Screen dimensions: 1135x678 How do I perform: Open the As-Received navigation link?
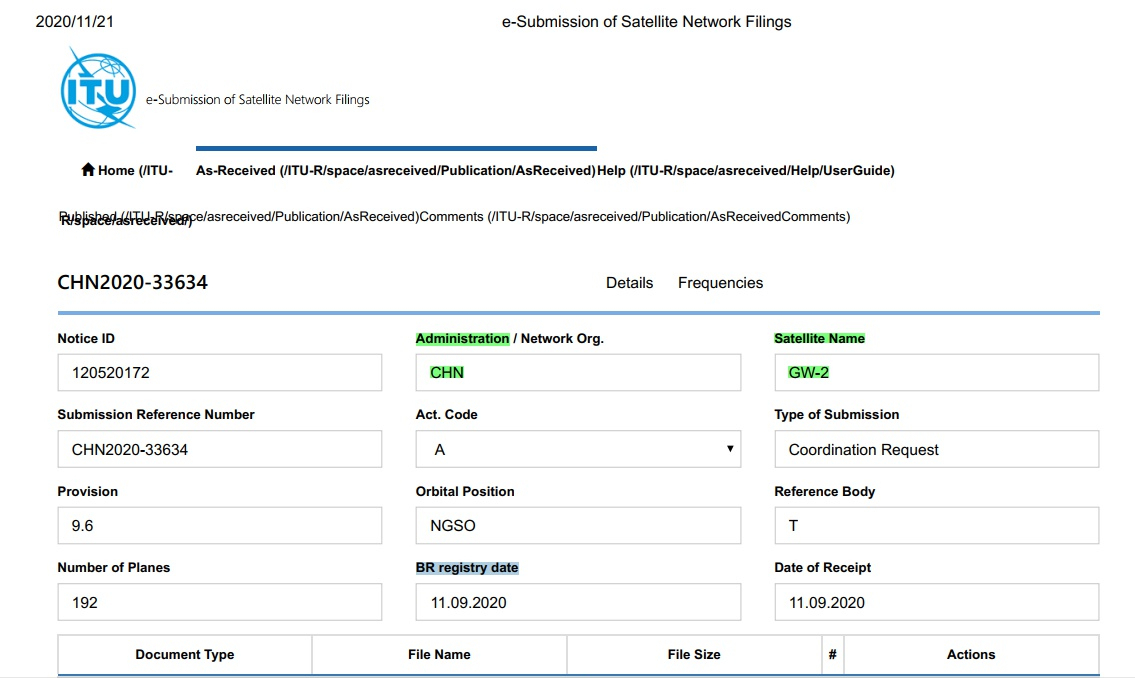395,170
